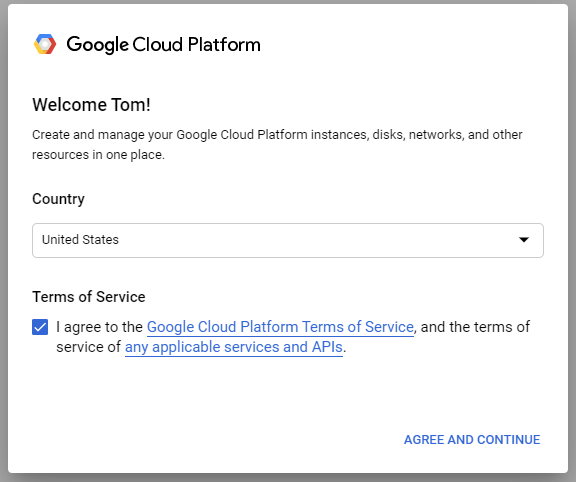
Task: Click the word "Google" in the header logo
Action: tap(97, 45)
